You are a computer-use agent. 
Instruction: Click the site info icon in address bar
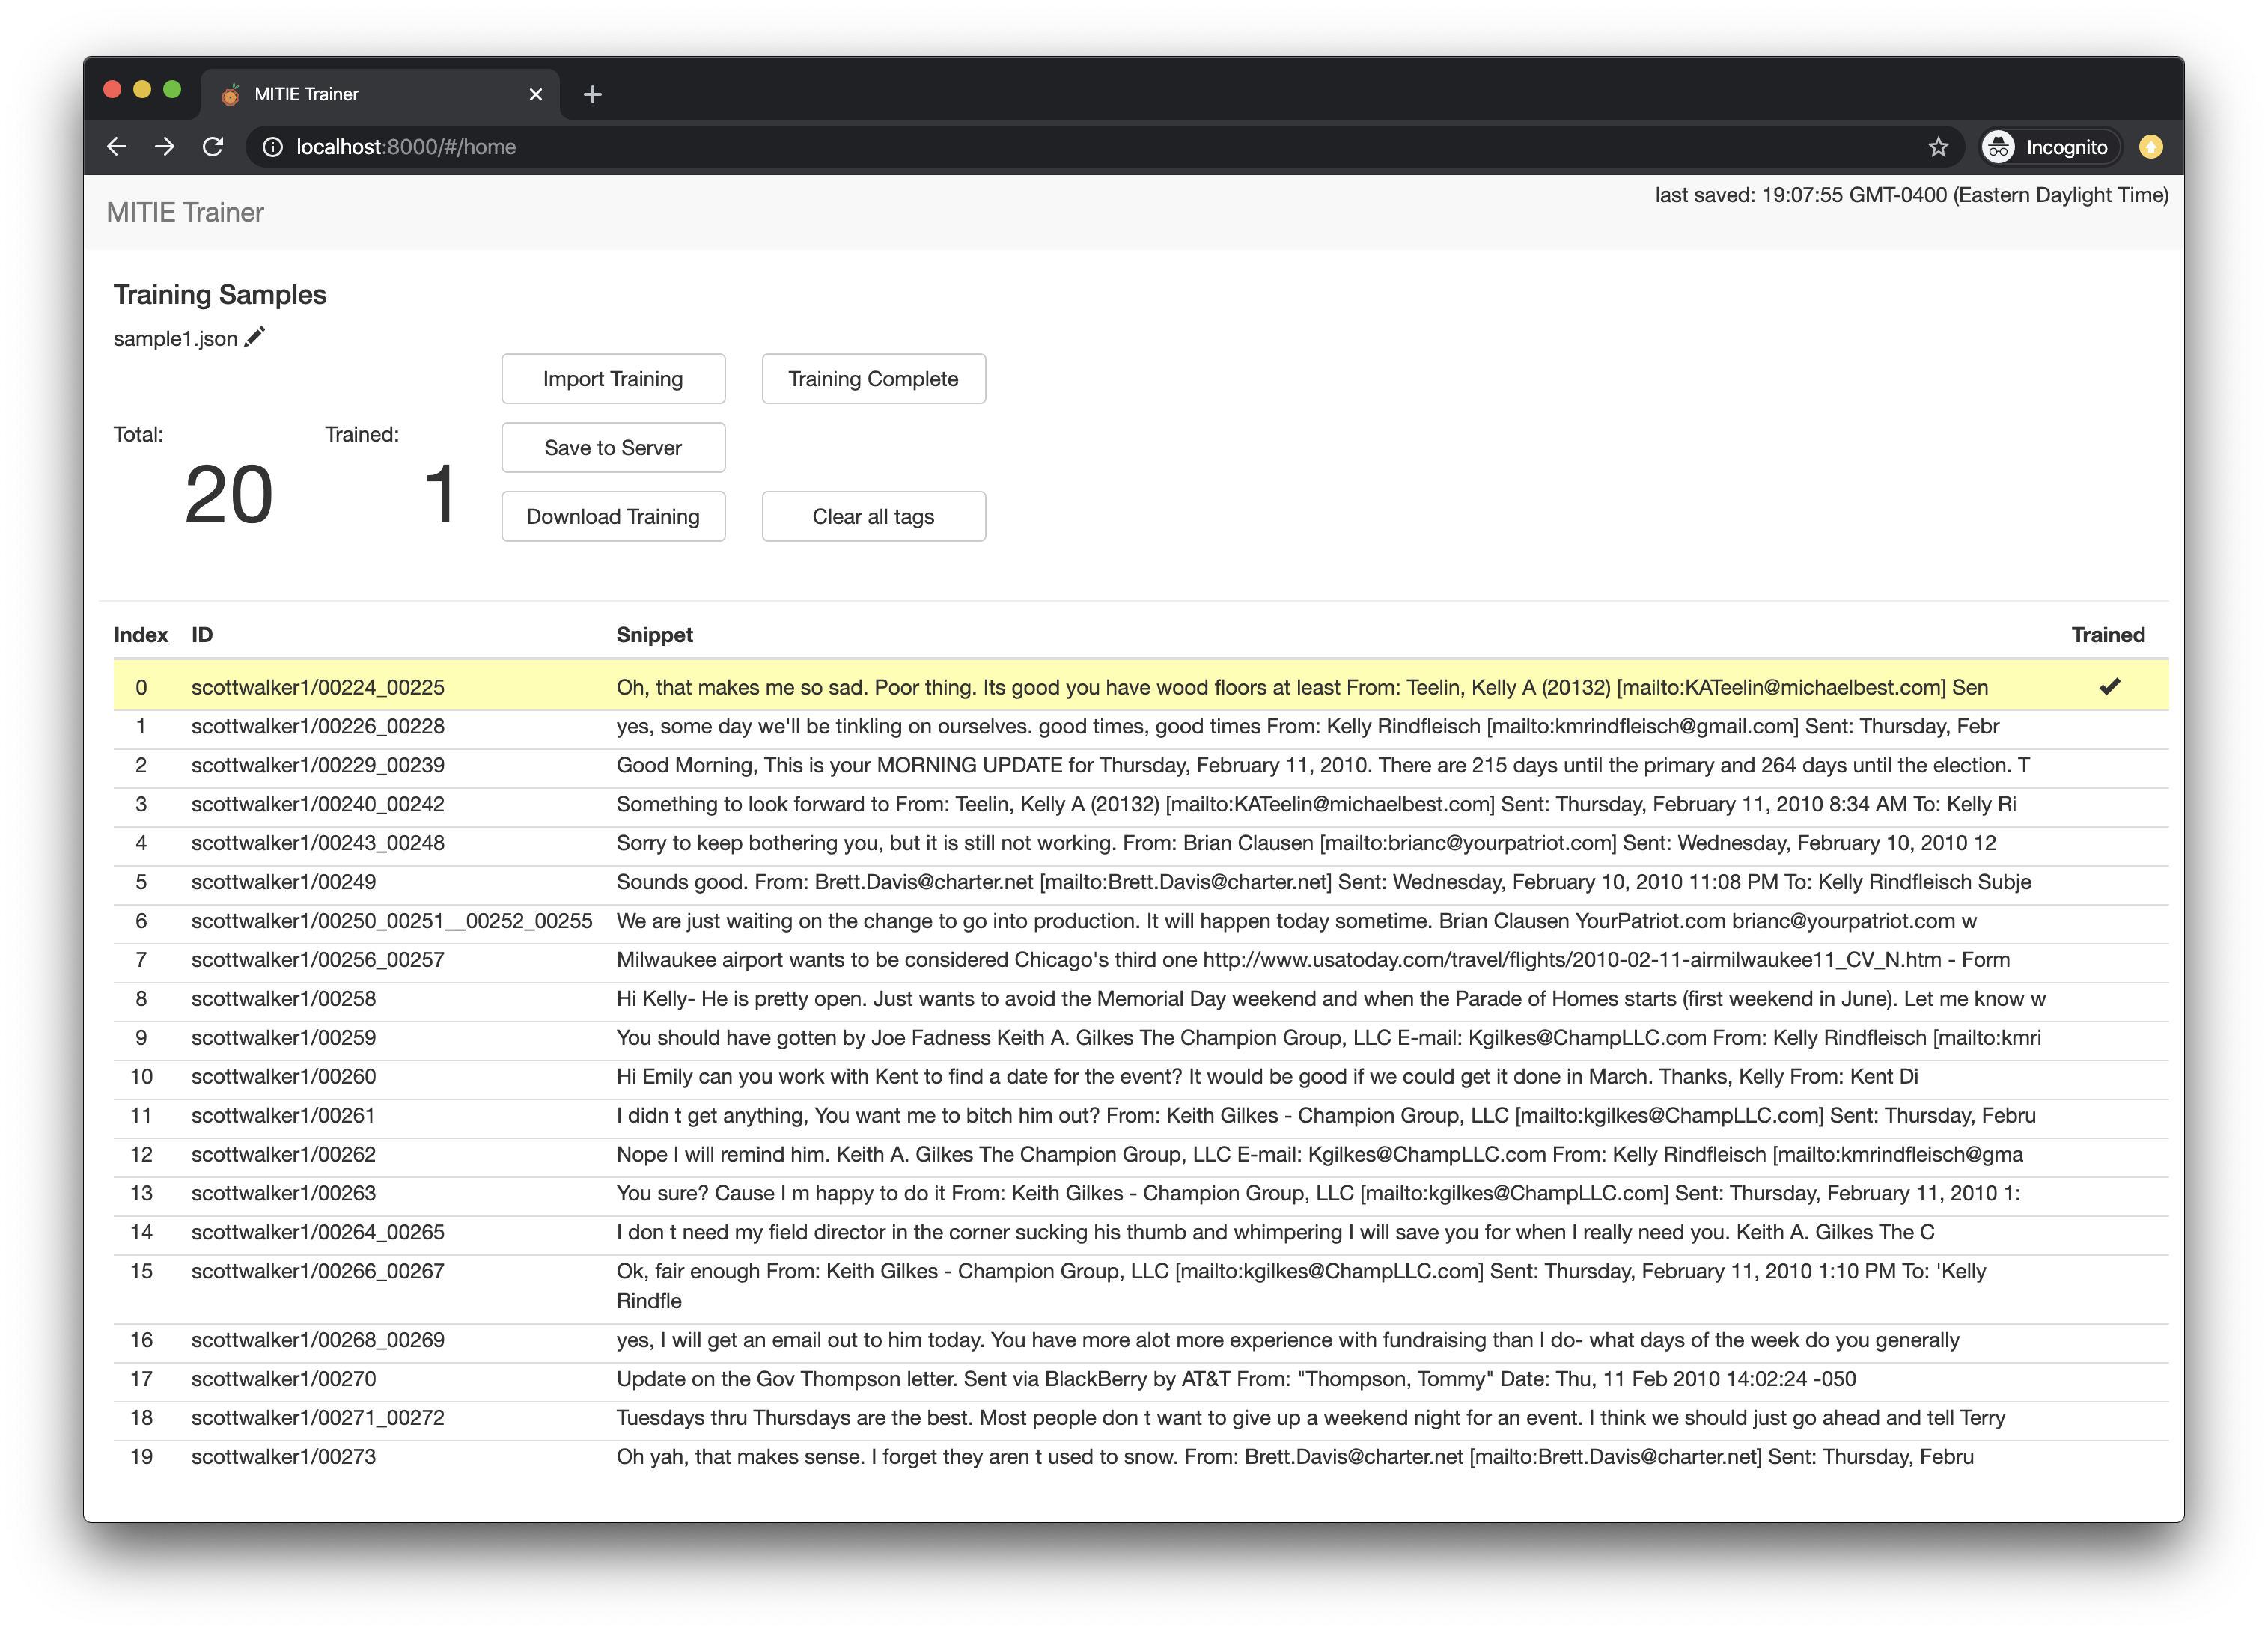coord(272,147)
